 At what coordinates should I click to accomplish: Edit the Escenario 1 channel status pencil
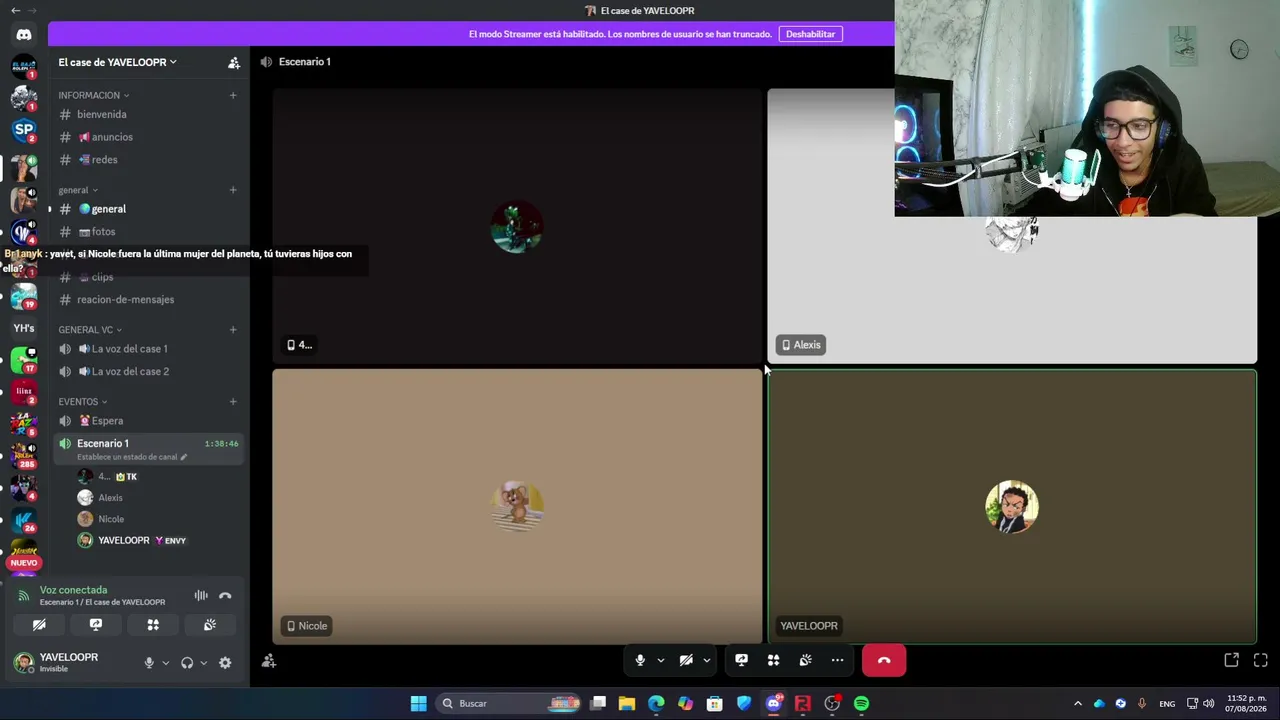click(183, 457)
